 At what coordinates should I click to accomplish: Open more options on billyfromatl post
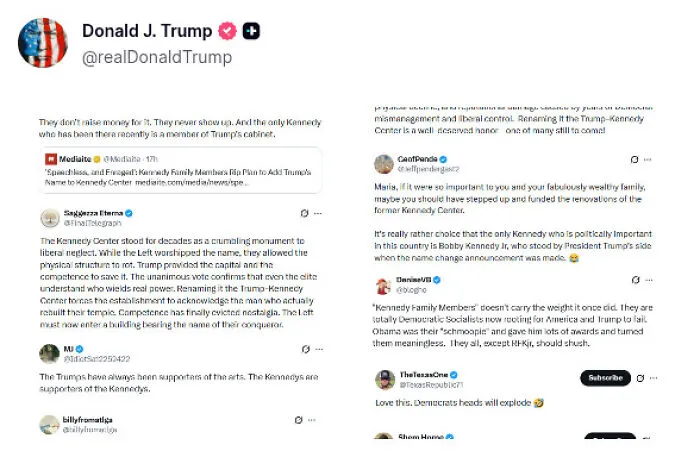pos(312,420)
